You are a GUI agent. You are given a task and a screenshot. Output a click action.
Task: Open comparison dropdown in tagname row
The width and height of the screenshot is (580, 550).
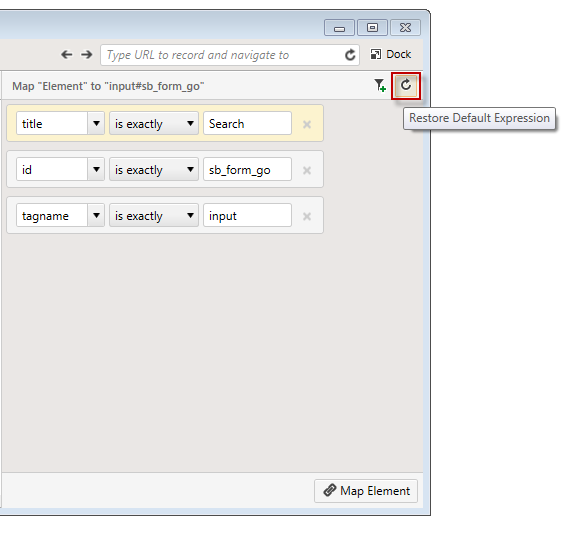pos(154,215)
